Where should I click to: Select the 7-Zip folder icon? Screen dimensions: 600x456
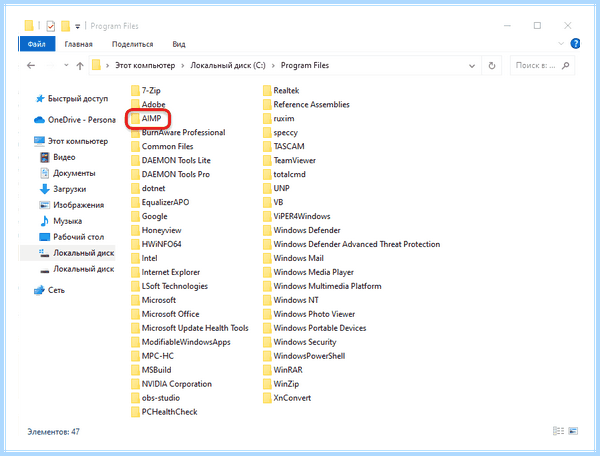135,91
